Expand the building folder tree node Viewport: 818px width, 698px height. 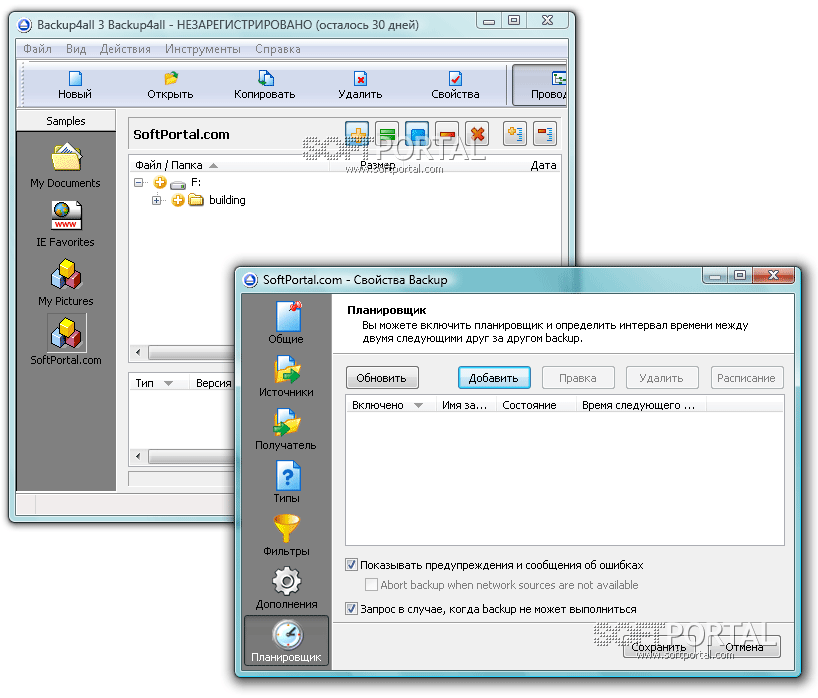(157, 200)
